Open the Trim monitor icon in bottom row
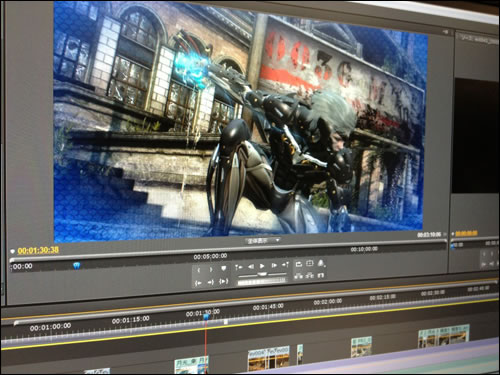This screenshot has width=500, height=375. [321, 275]
